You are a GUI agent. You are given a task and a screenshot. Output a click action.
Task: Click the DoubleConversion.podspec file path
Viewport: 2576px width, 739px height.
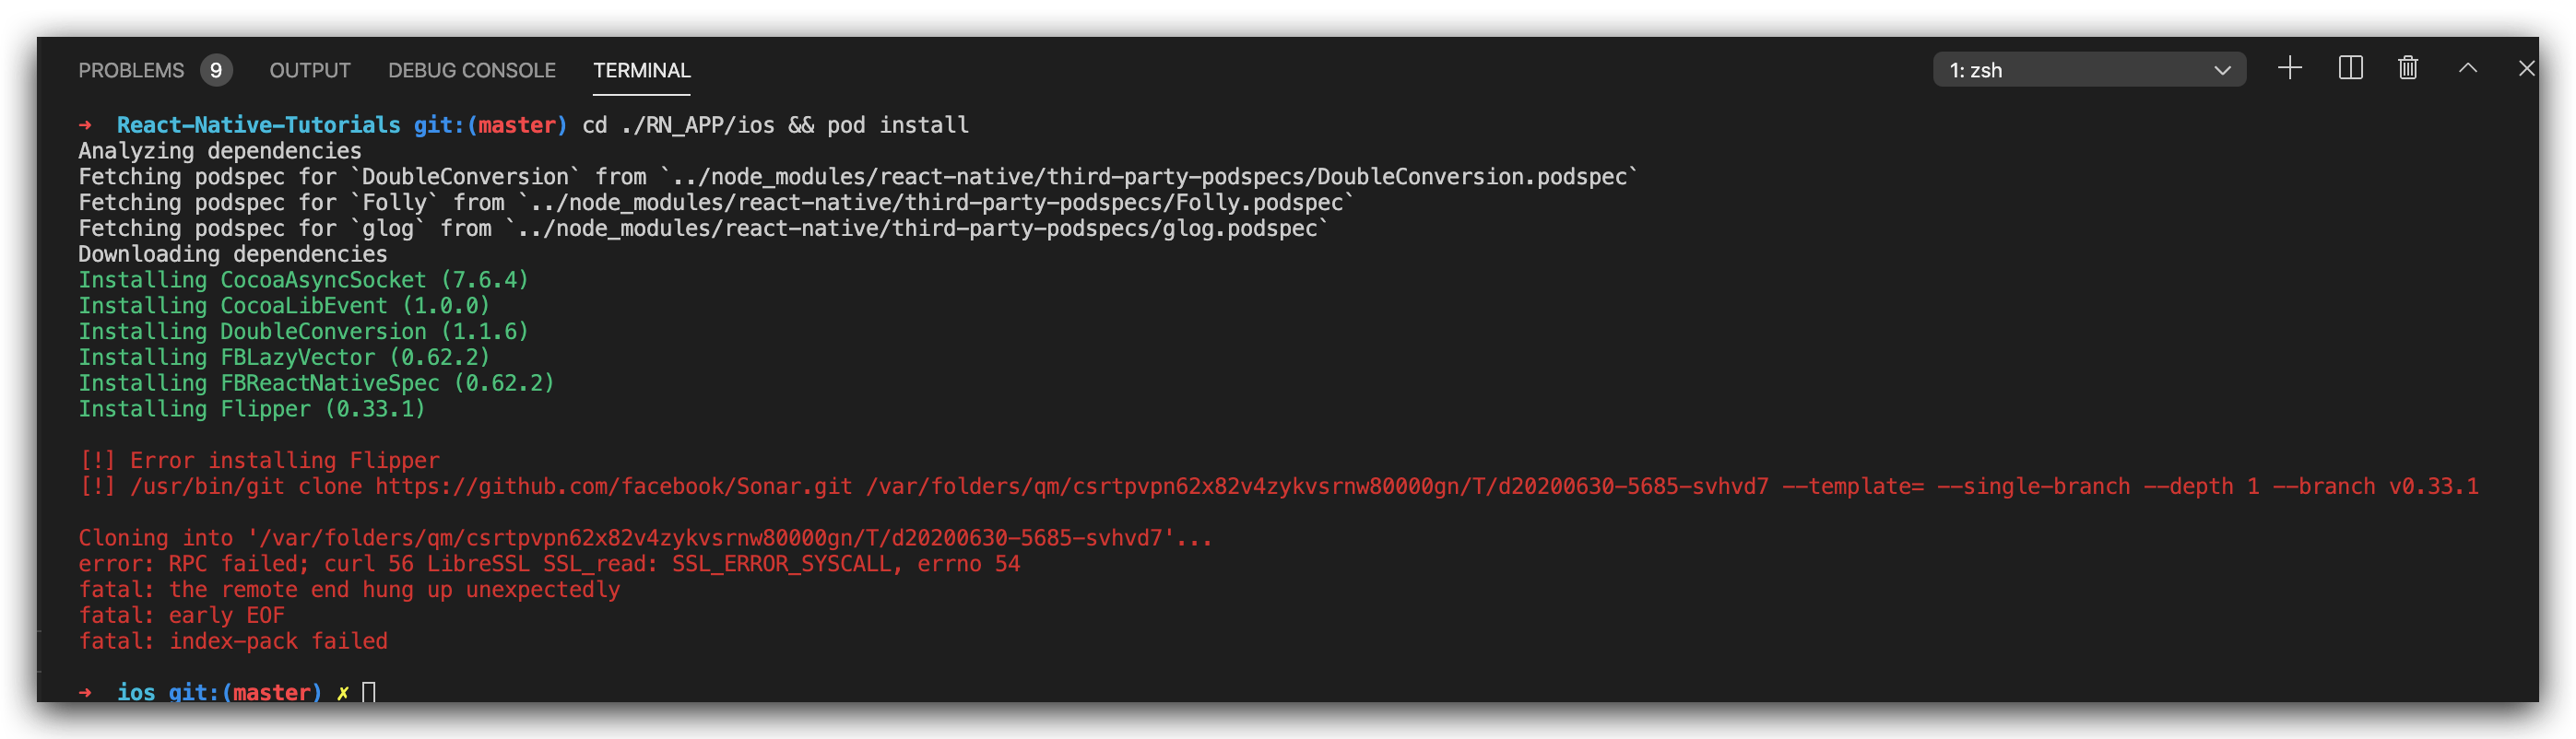(1148, 177)
